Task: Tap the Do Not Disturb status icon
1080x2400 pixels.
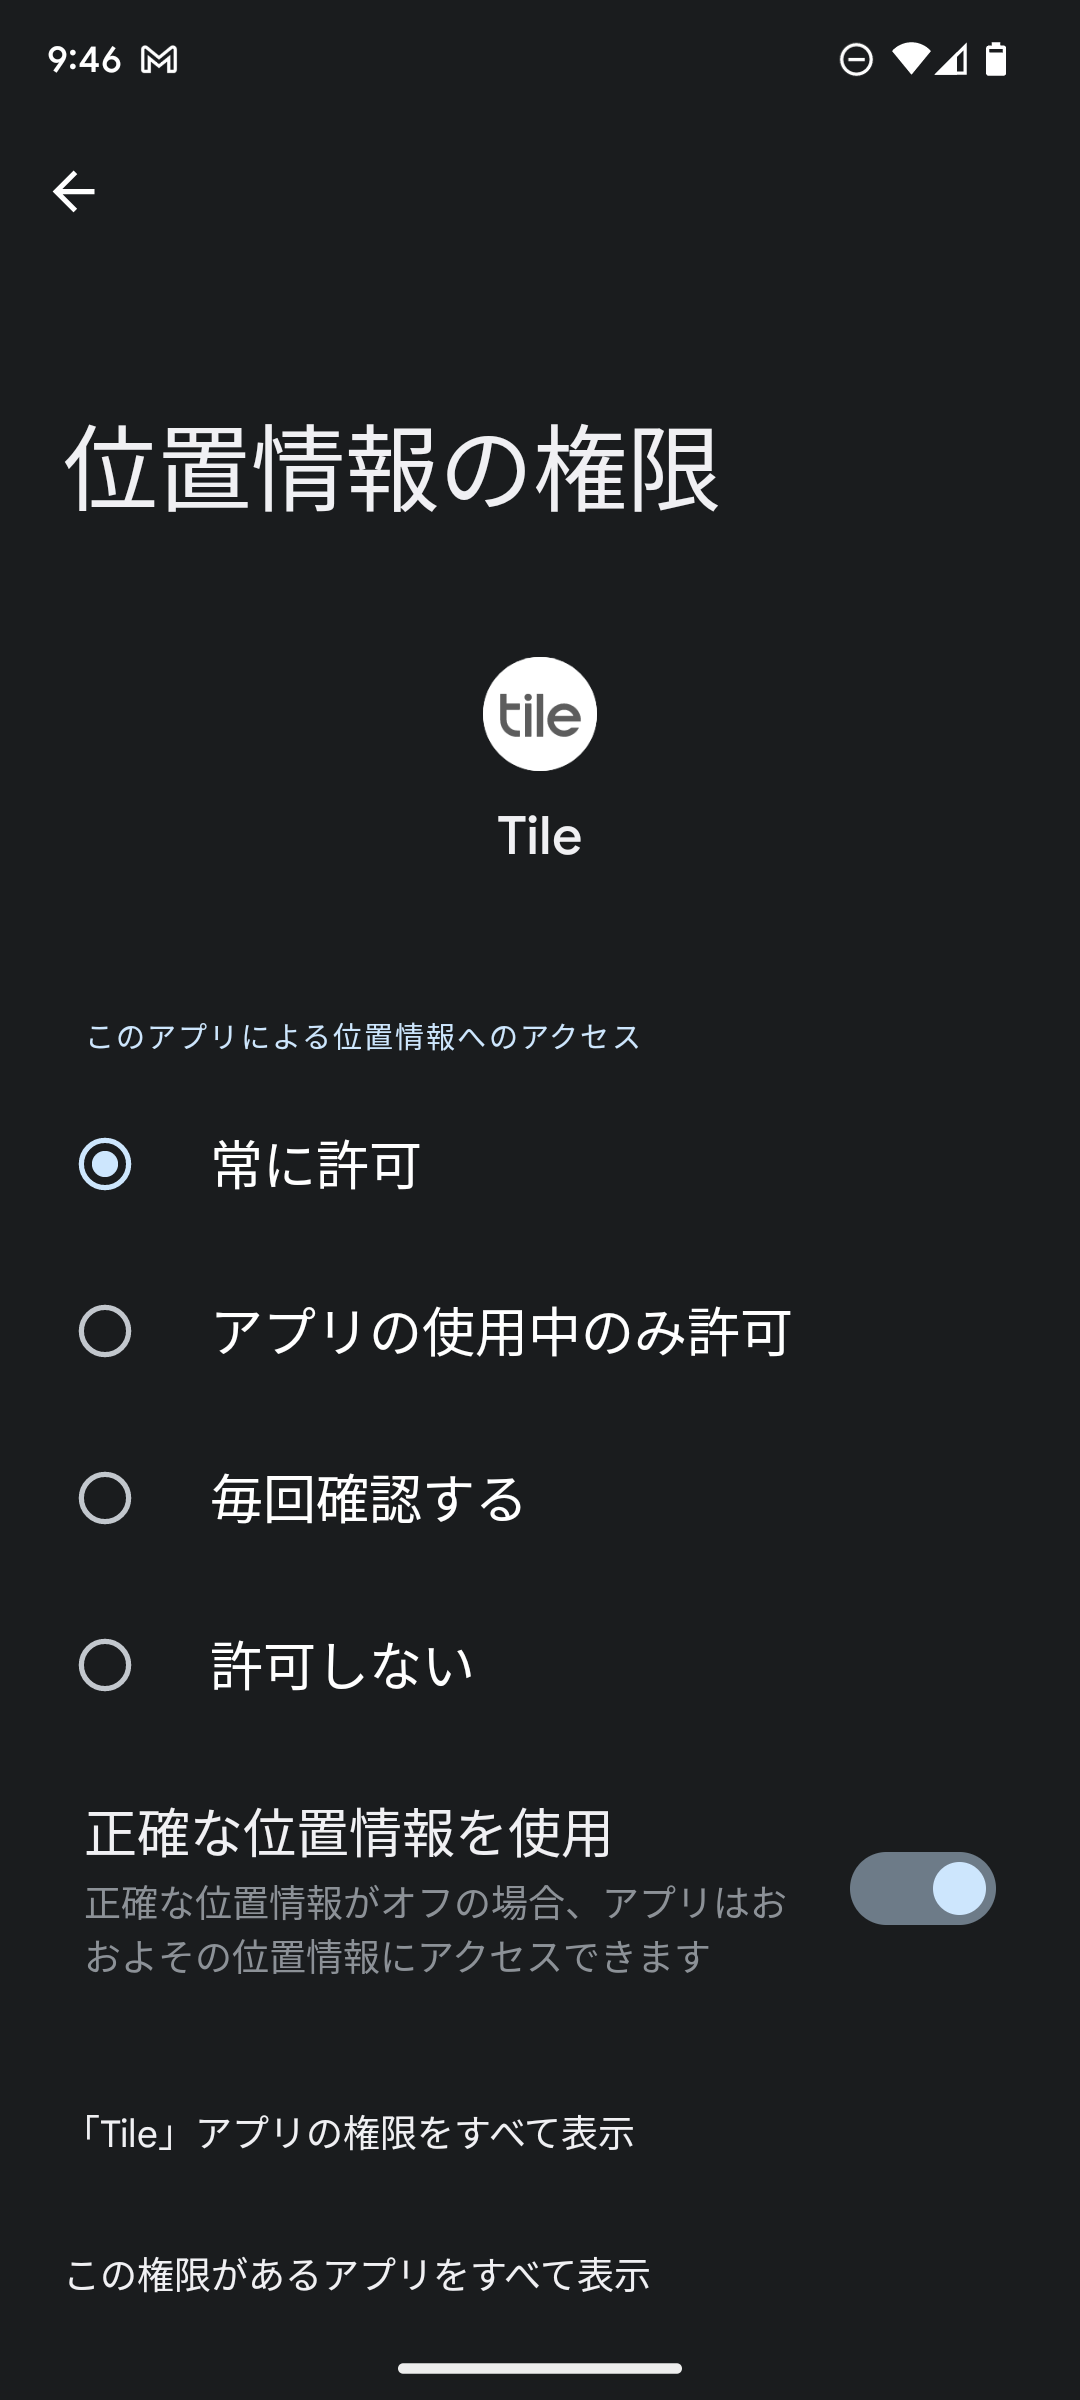Action: 856,60
